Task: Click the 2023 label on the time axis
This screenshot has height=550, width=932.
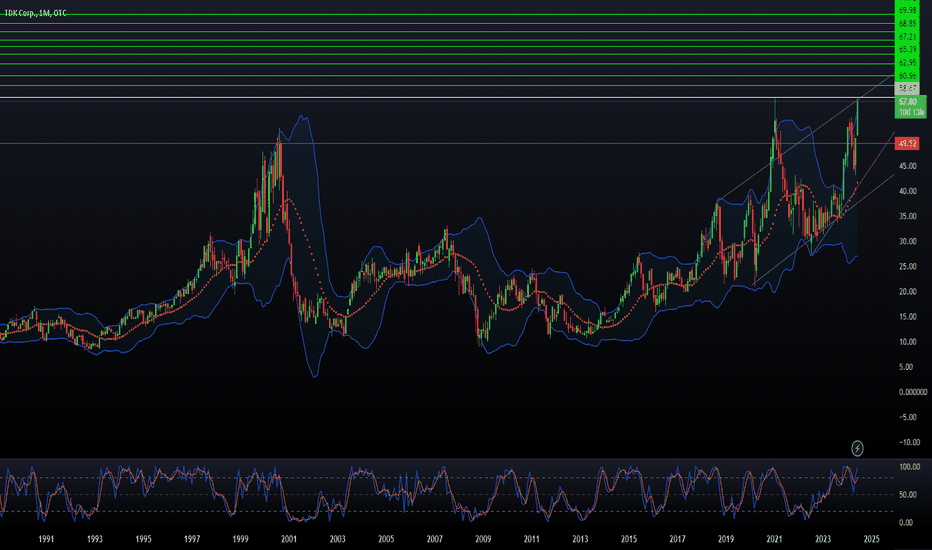Action: (823, 539)
